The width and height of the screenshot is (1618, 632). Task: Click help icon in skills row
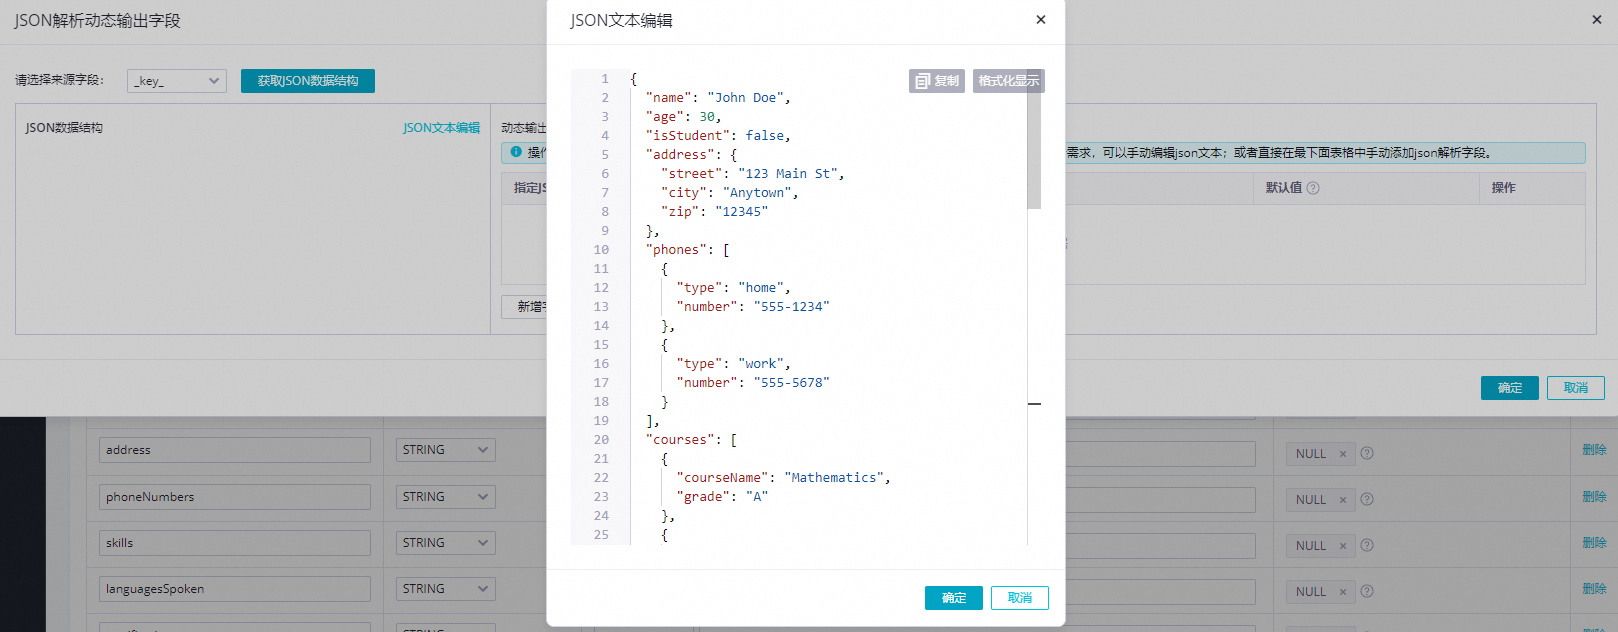coord(1367,545)
